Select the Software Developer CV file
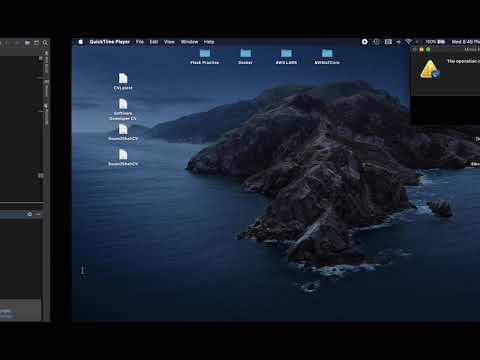The width and height of the screenshot is (480, 360). 123,109
